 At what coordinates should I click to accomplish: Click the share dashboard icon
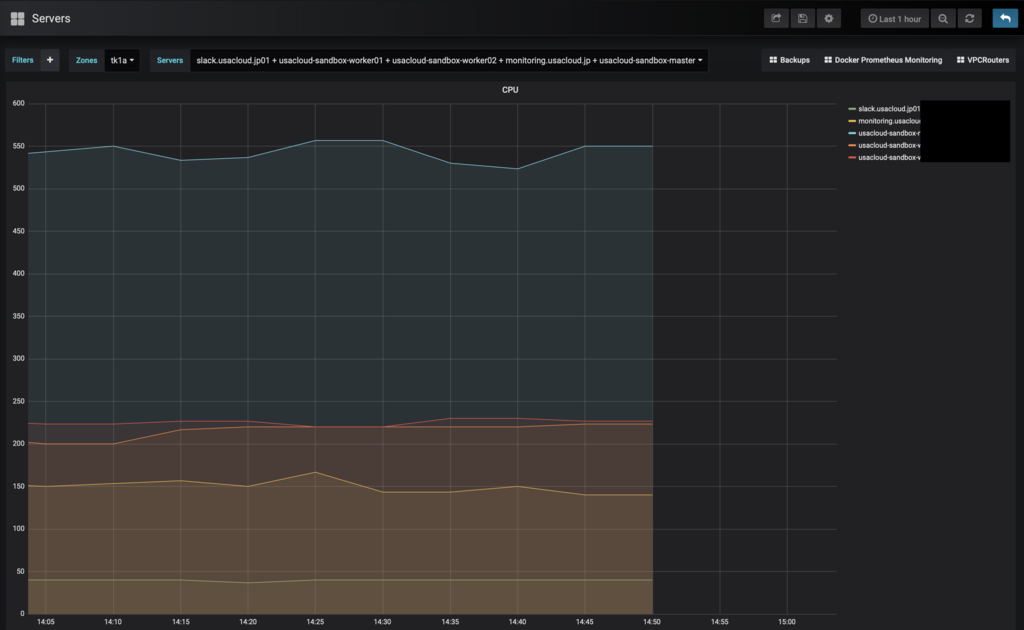point(776,18)
